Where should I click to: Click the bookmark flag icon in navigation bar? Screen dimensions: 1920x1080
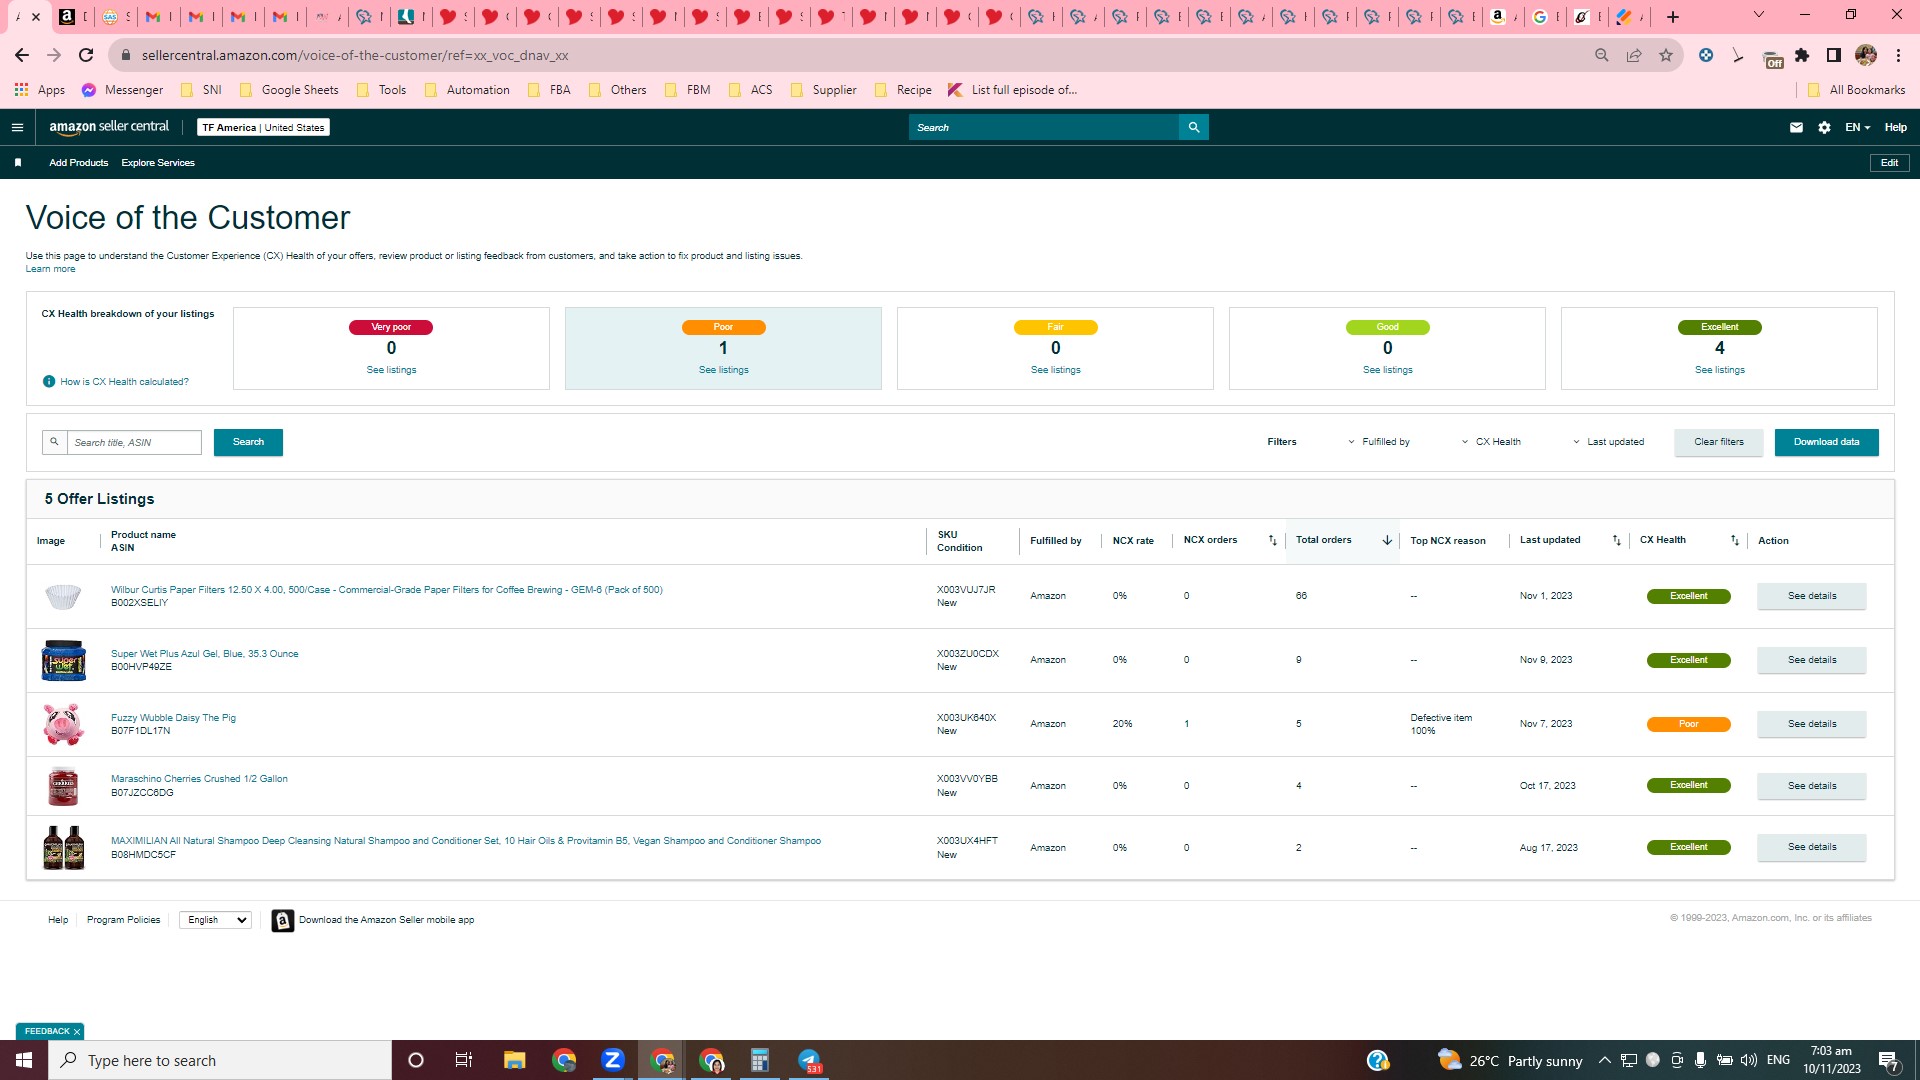click(x=18, y=163)
